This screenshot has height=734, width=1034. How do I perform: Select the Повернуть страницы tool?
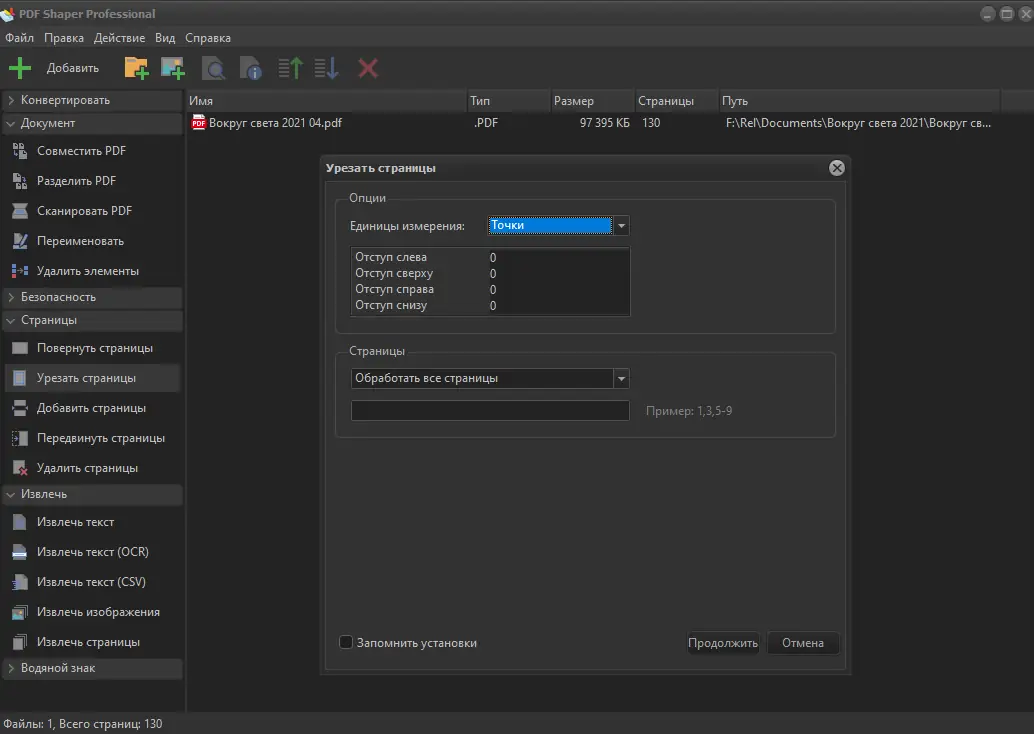[92, 347]
